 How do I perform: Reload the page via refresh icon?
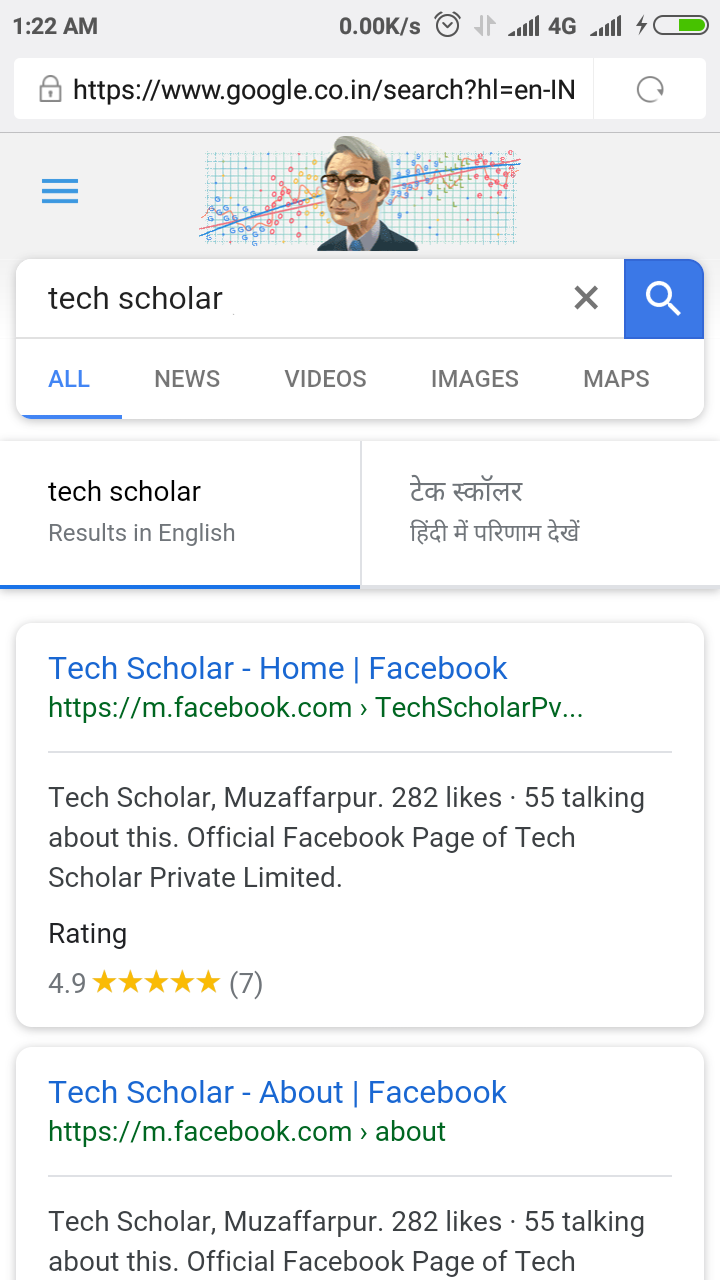coord(650,90)
